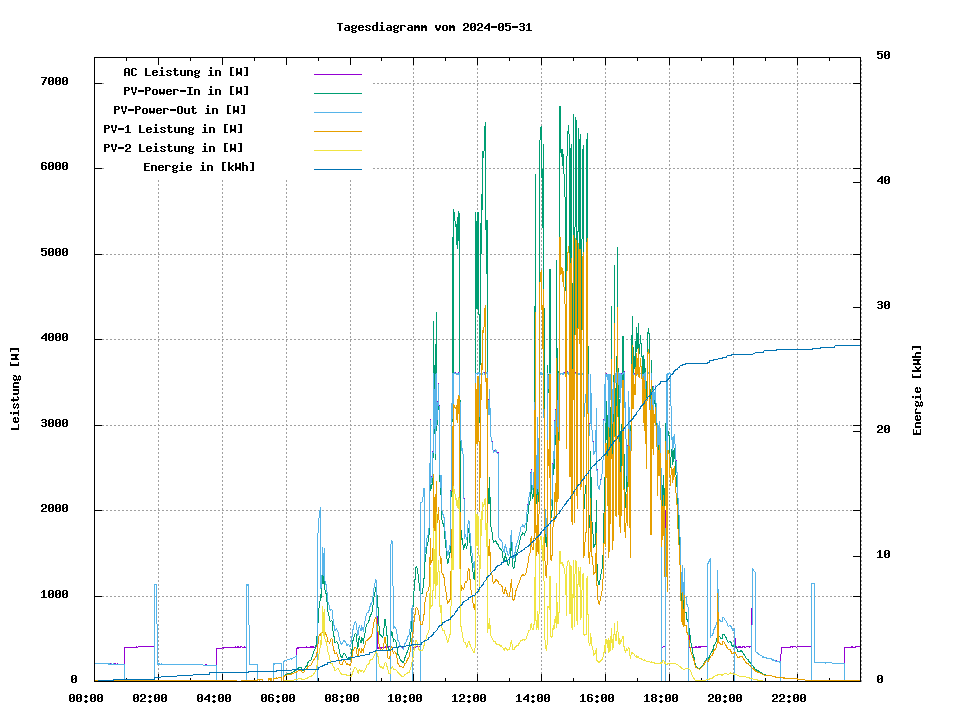Select the 12:00 time axis label
The image size is (960, 720).
tap(469, 698)
